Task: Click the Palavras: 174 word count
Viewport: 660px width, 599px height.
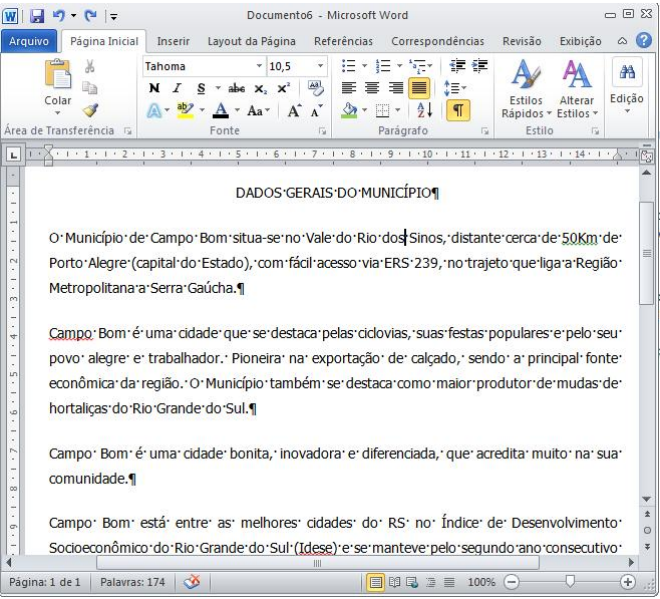Action: pos(133,582)
